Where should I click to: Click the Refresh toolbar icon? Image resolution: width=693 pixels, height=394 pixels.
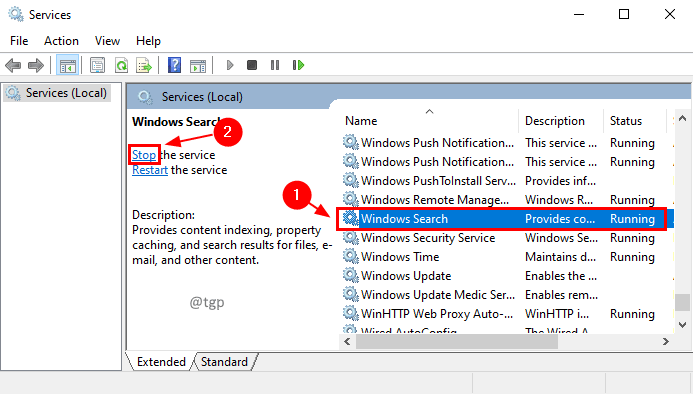click(121, 65)
